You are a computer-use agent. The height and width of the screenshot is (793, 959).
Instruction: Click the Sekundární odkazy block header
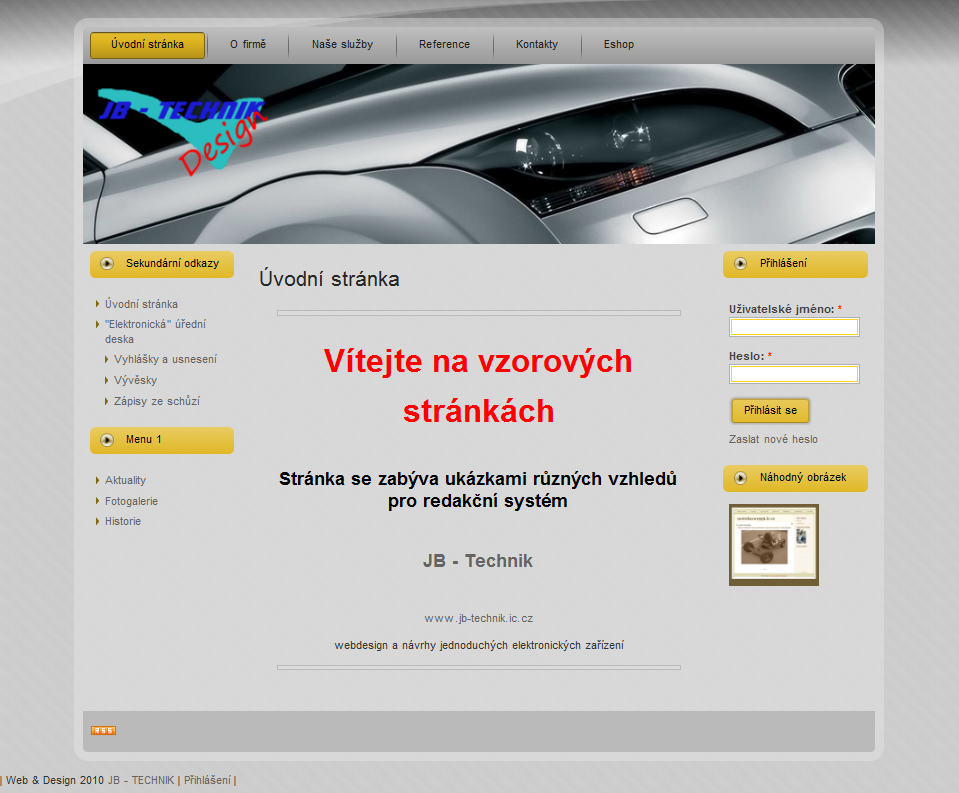click(x=162, y=264)
